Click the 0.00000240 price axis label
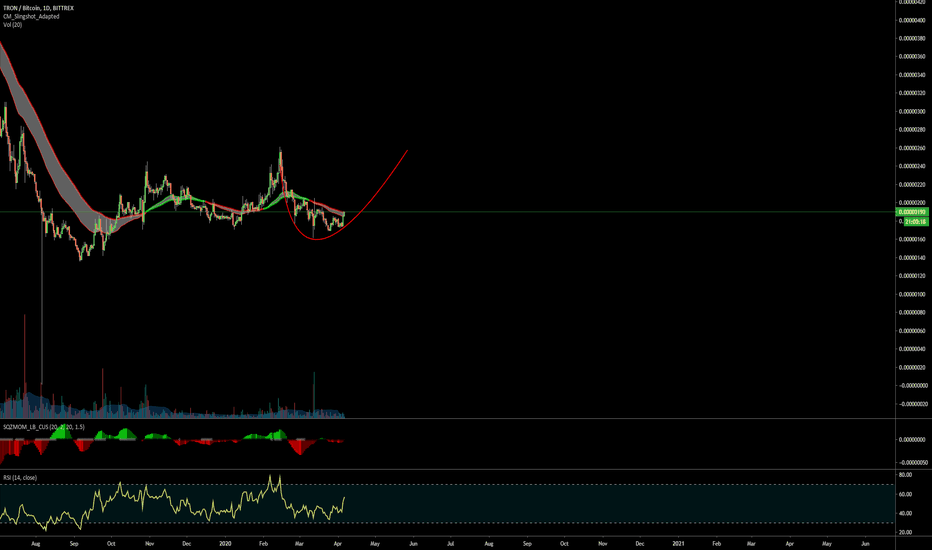The height and width of the screenshot is (550, 932). coord(912,166)
